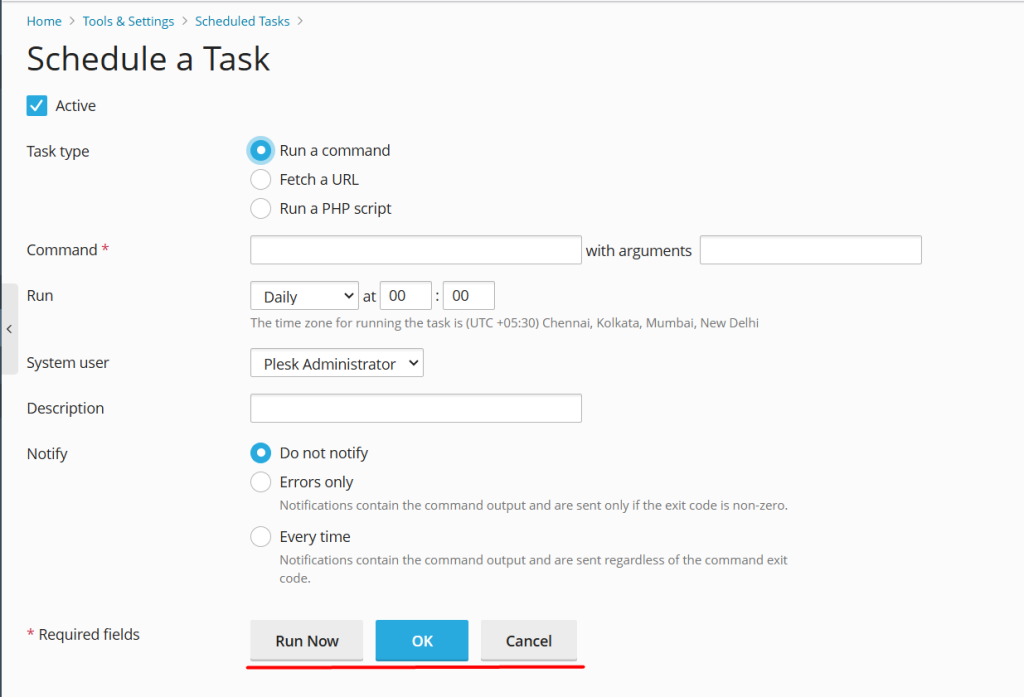1024x697 pixels.
Task: Open Tools & Settings breadcrumb
Action: click(x=128, y=21)
